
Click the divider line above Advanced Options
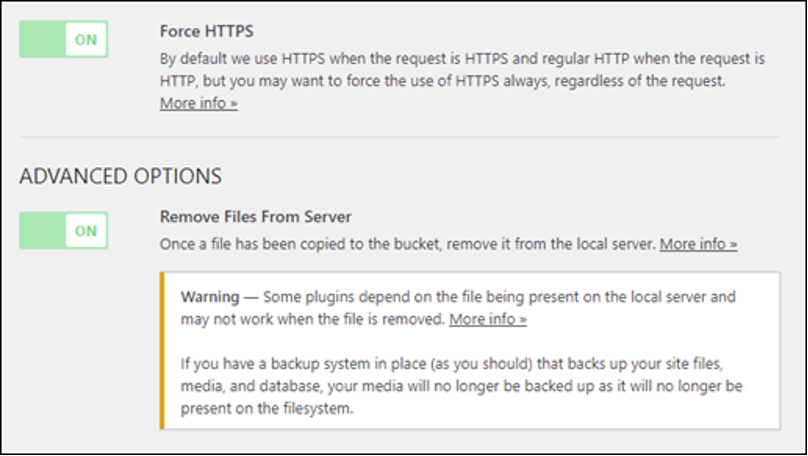400,137
